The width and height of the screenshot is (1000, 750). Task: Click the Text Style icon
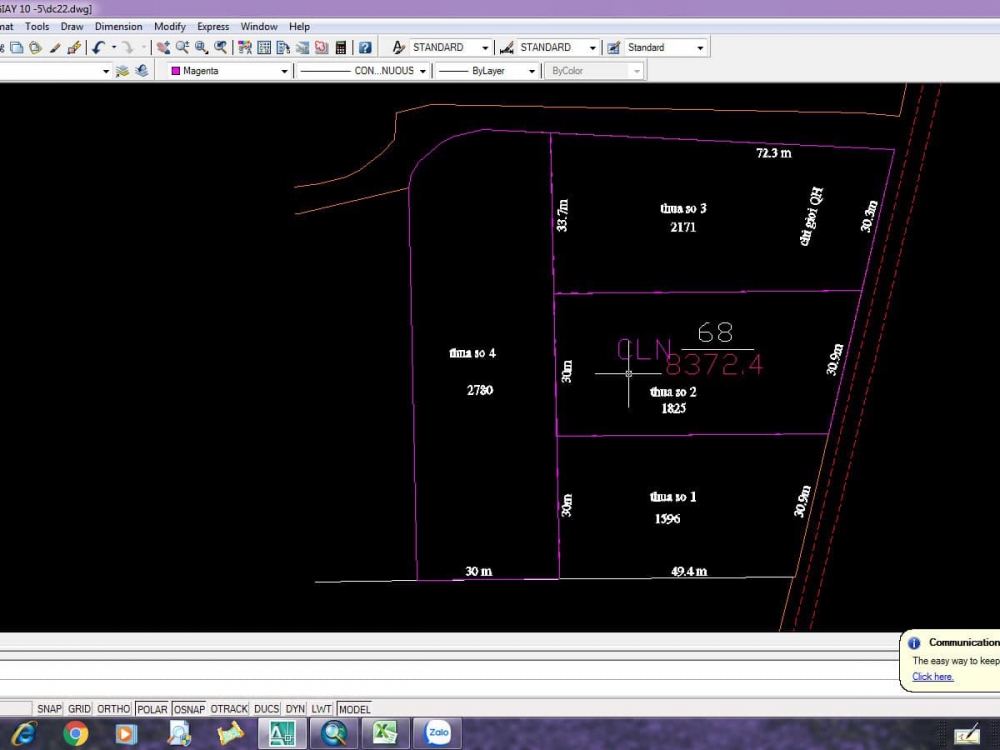(x=398, y=47)
